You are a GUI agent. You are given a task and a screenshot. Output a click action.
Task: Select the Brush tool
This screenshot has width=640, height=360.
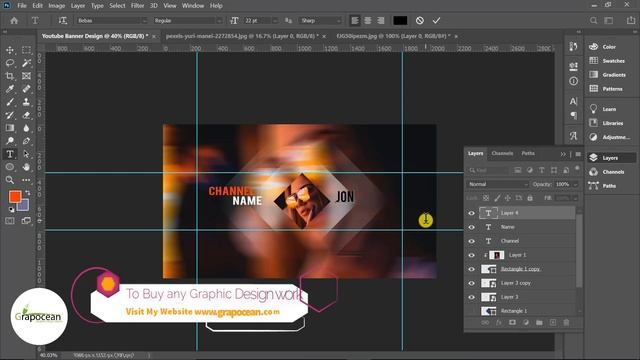click(x=10, y=102)
